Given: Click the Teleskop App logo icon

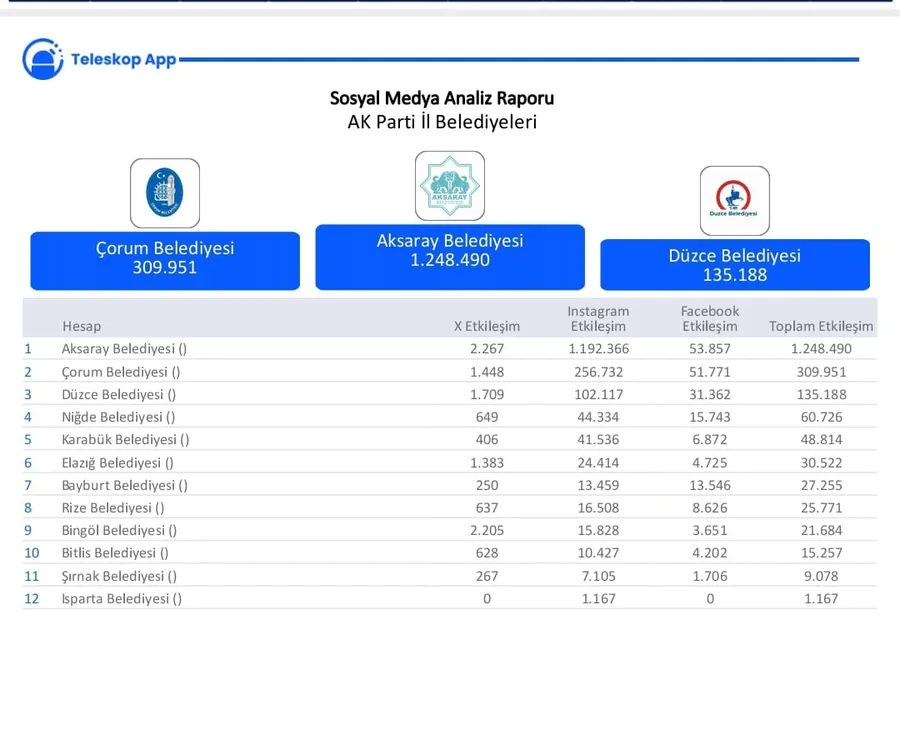Looking at the screenshot, I should (42, 59).
